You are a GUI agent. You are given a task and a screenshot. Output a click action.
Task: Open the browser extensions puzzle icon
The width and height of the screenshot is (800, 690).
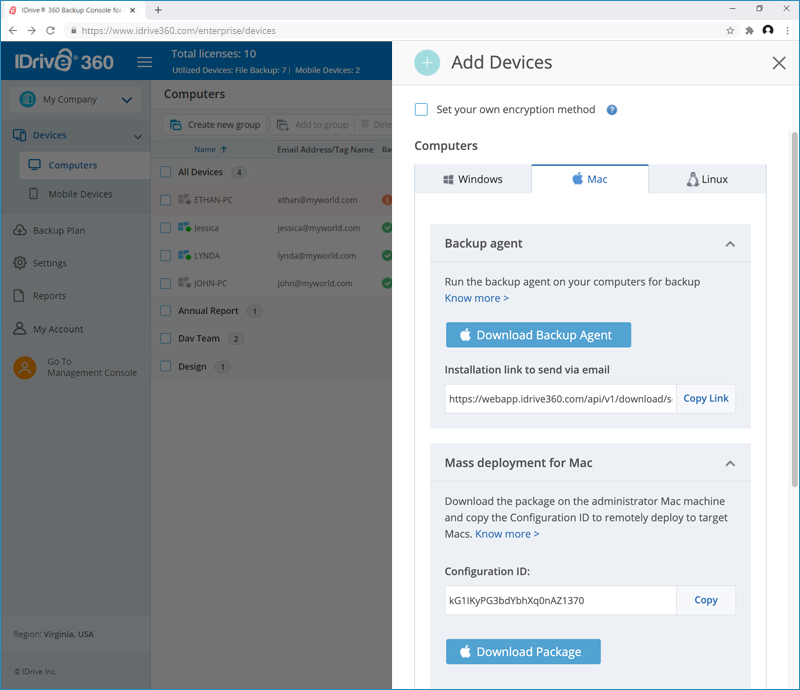pyautogui.click(x=749, y=31)
